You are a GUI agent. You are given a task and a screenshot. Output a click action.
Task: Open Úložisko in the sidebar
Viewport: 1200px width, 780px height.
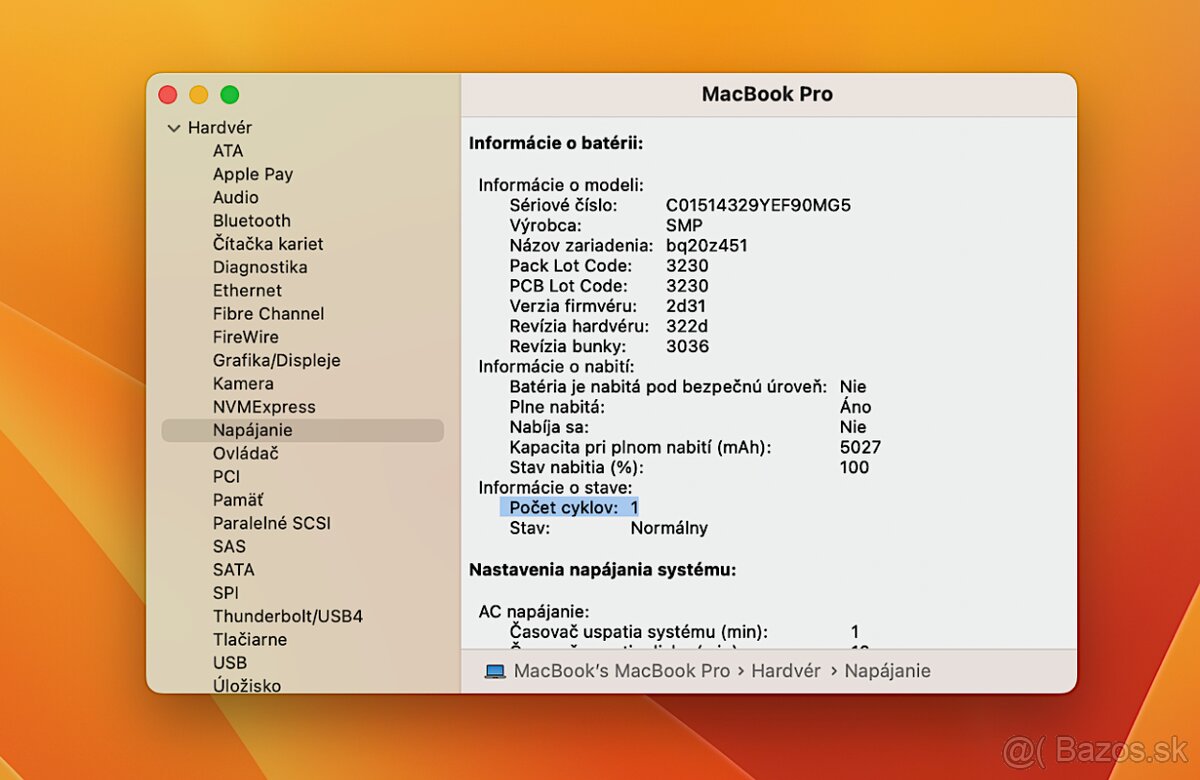tap(247, 685)
